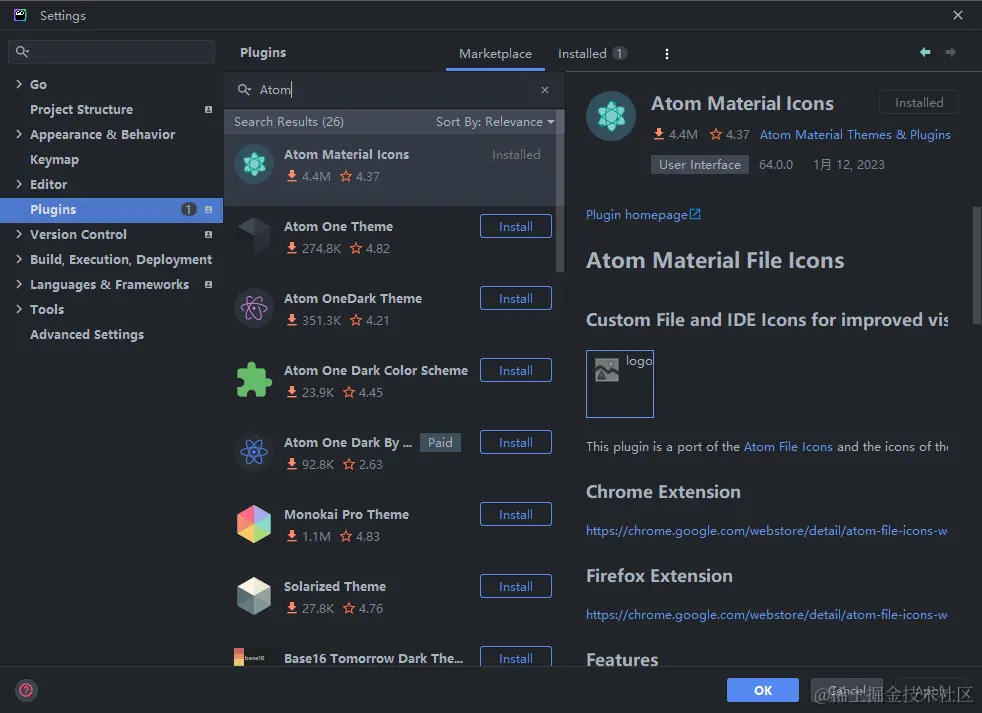The width and height of the screenshot is (982, 713).
Task: Click the Atom Material Icons plugin icon
Action: click(253, 163)
